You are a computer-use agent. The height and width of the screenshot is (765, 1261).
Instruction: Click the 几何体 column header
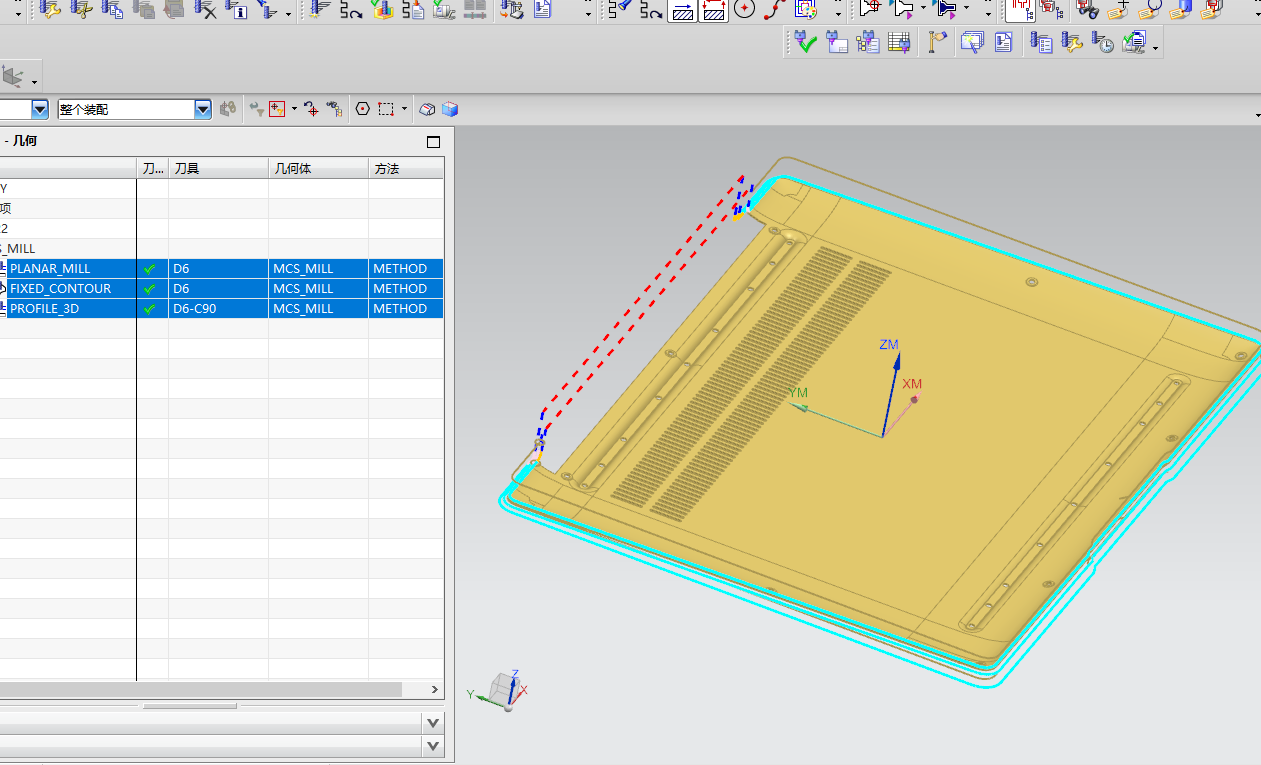pos(318,169)
